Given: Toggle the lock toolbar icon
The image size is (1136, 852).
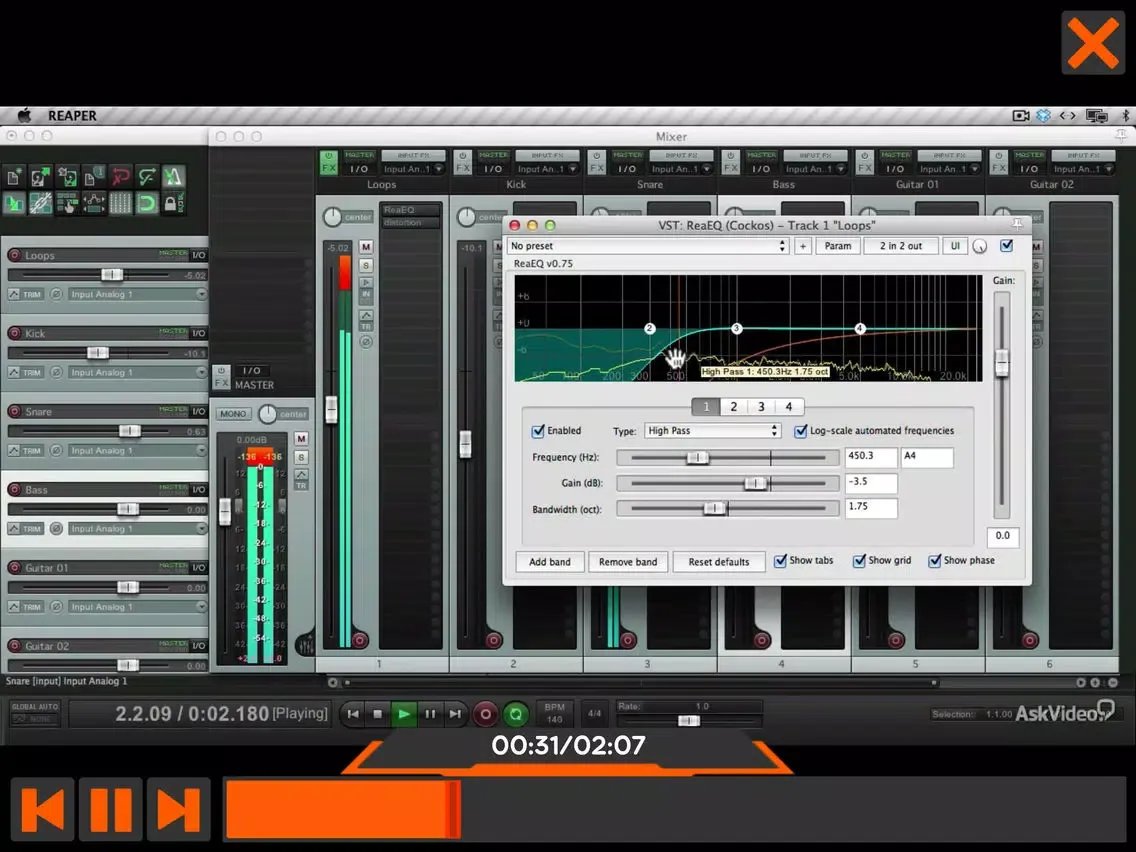Looking at the screenshot, I should pos(173,204).
